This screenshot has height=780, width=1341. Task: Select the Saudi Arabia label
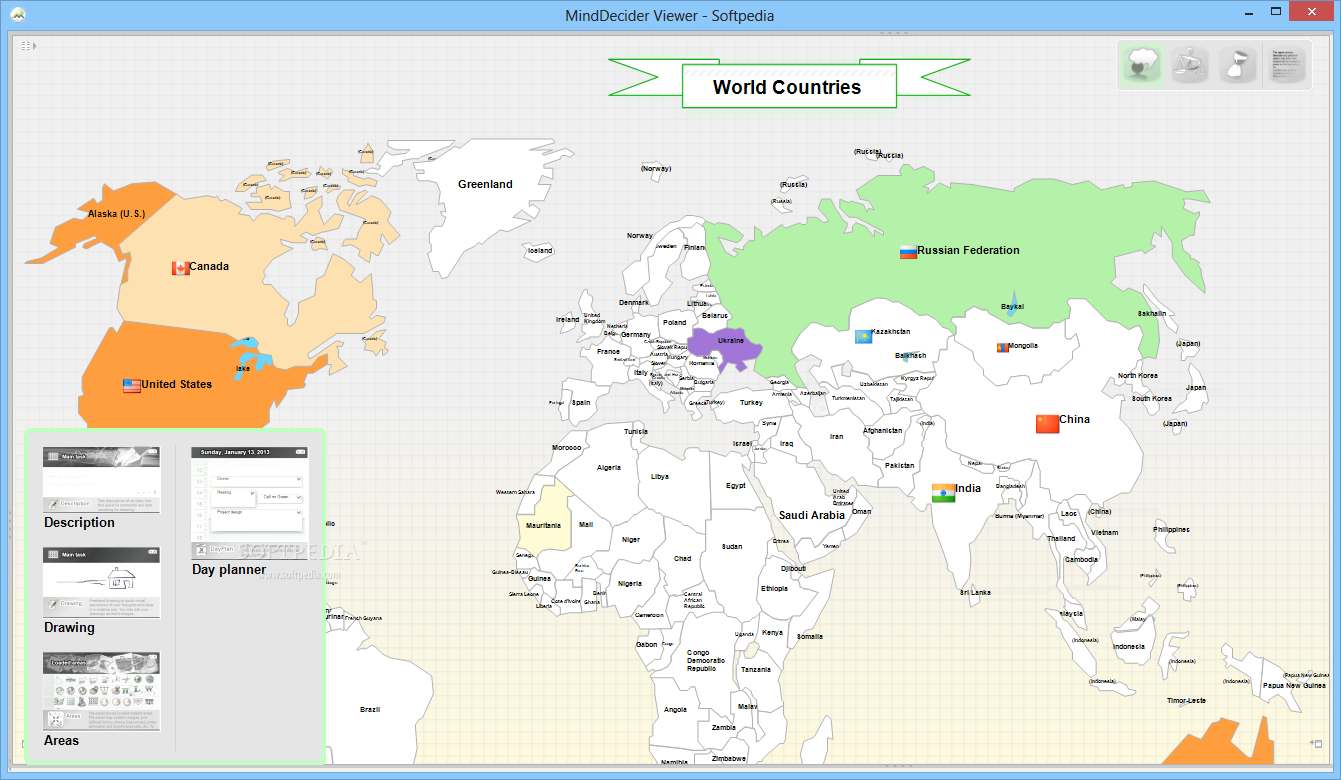point(812,515)
